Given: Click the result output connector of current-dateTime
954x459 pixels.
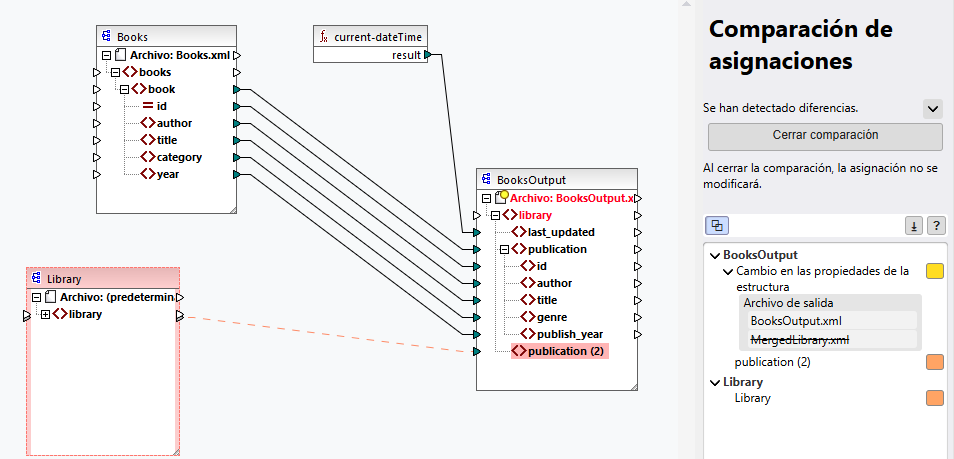Looking at the screenshot, I should tap(428, 55).
